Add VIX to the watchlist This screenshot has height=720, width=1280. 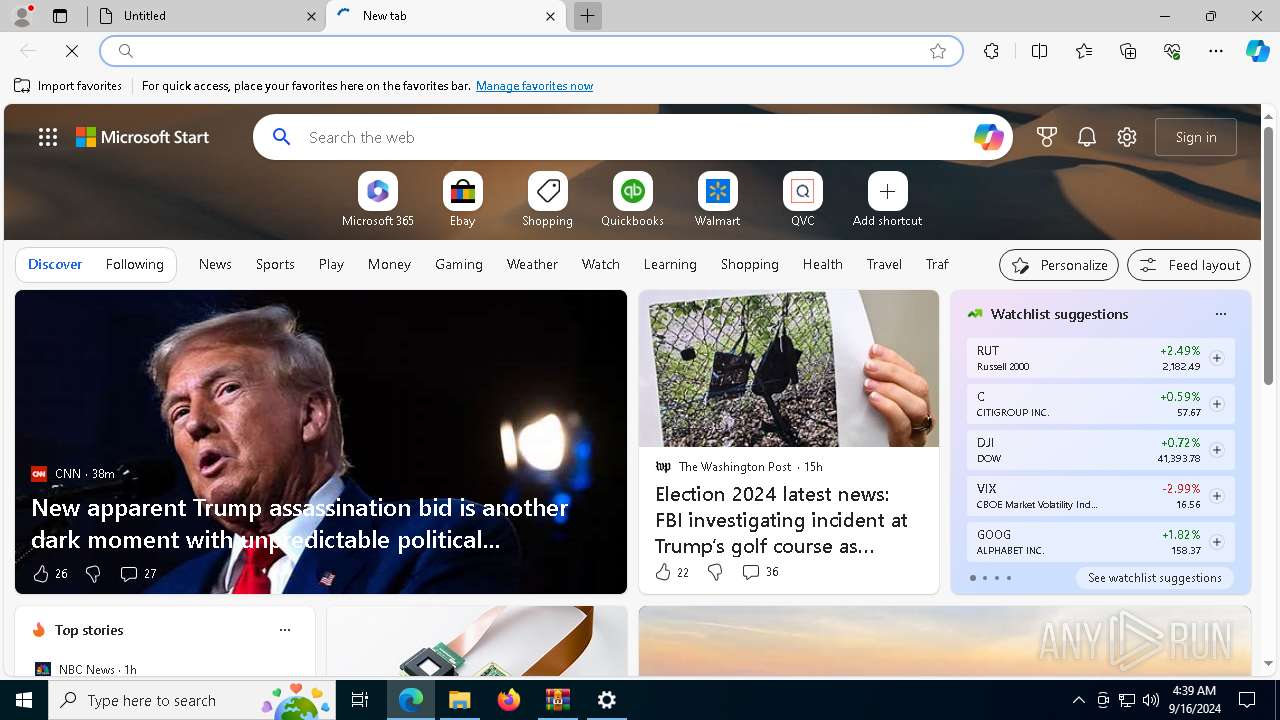1217,496
